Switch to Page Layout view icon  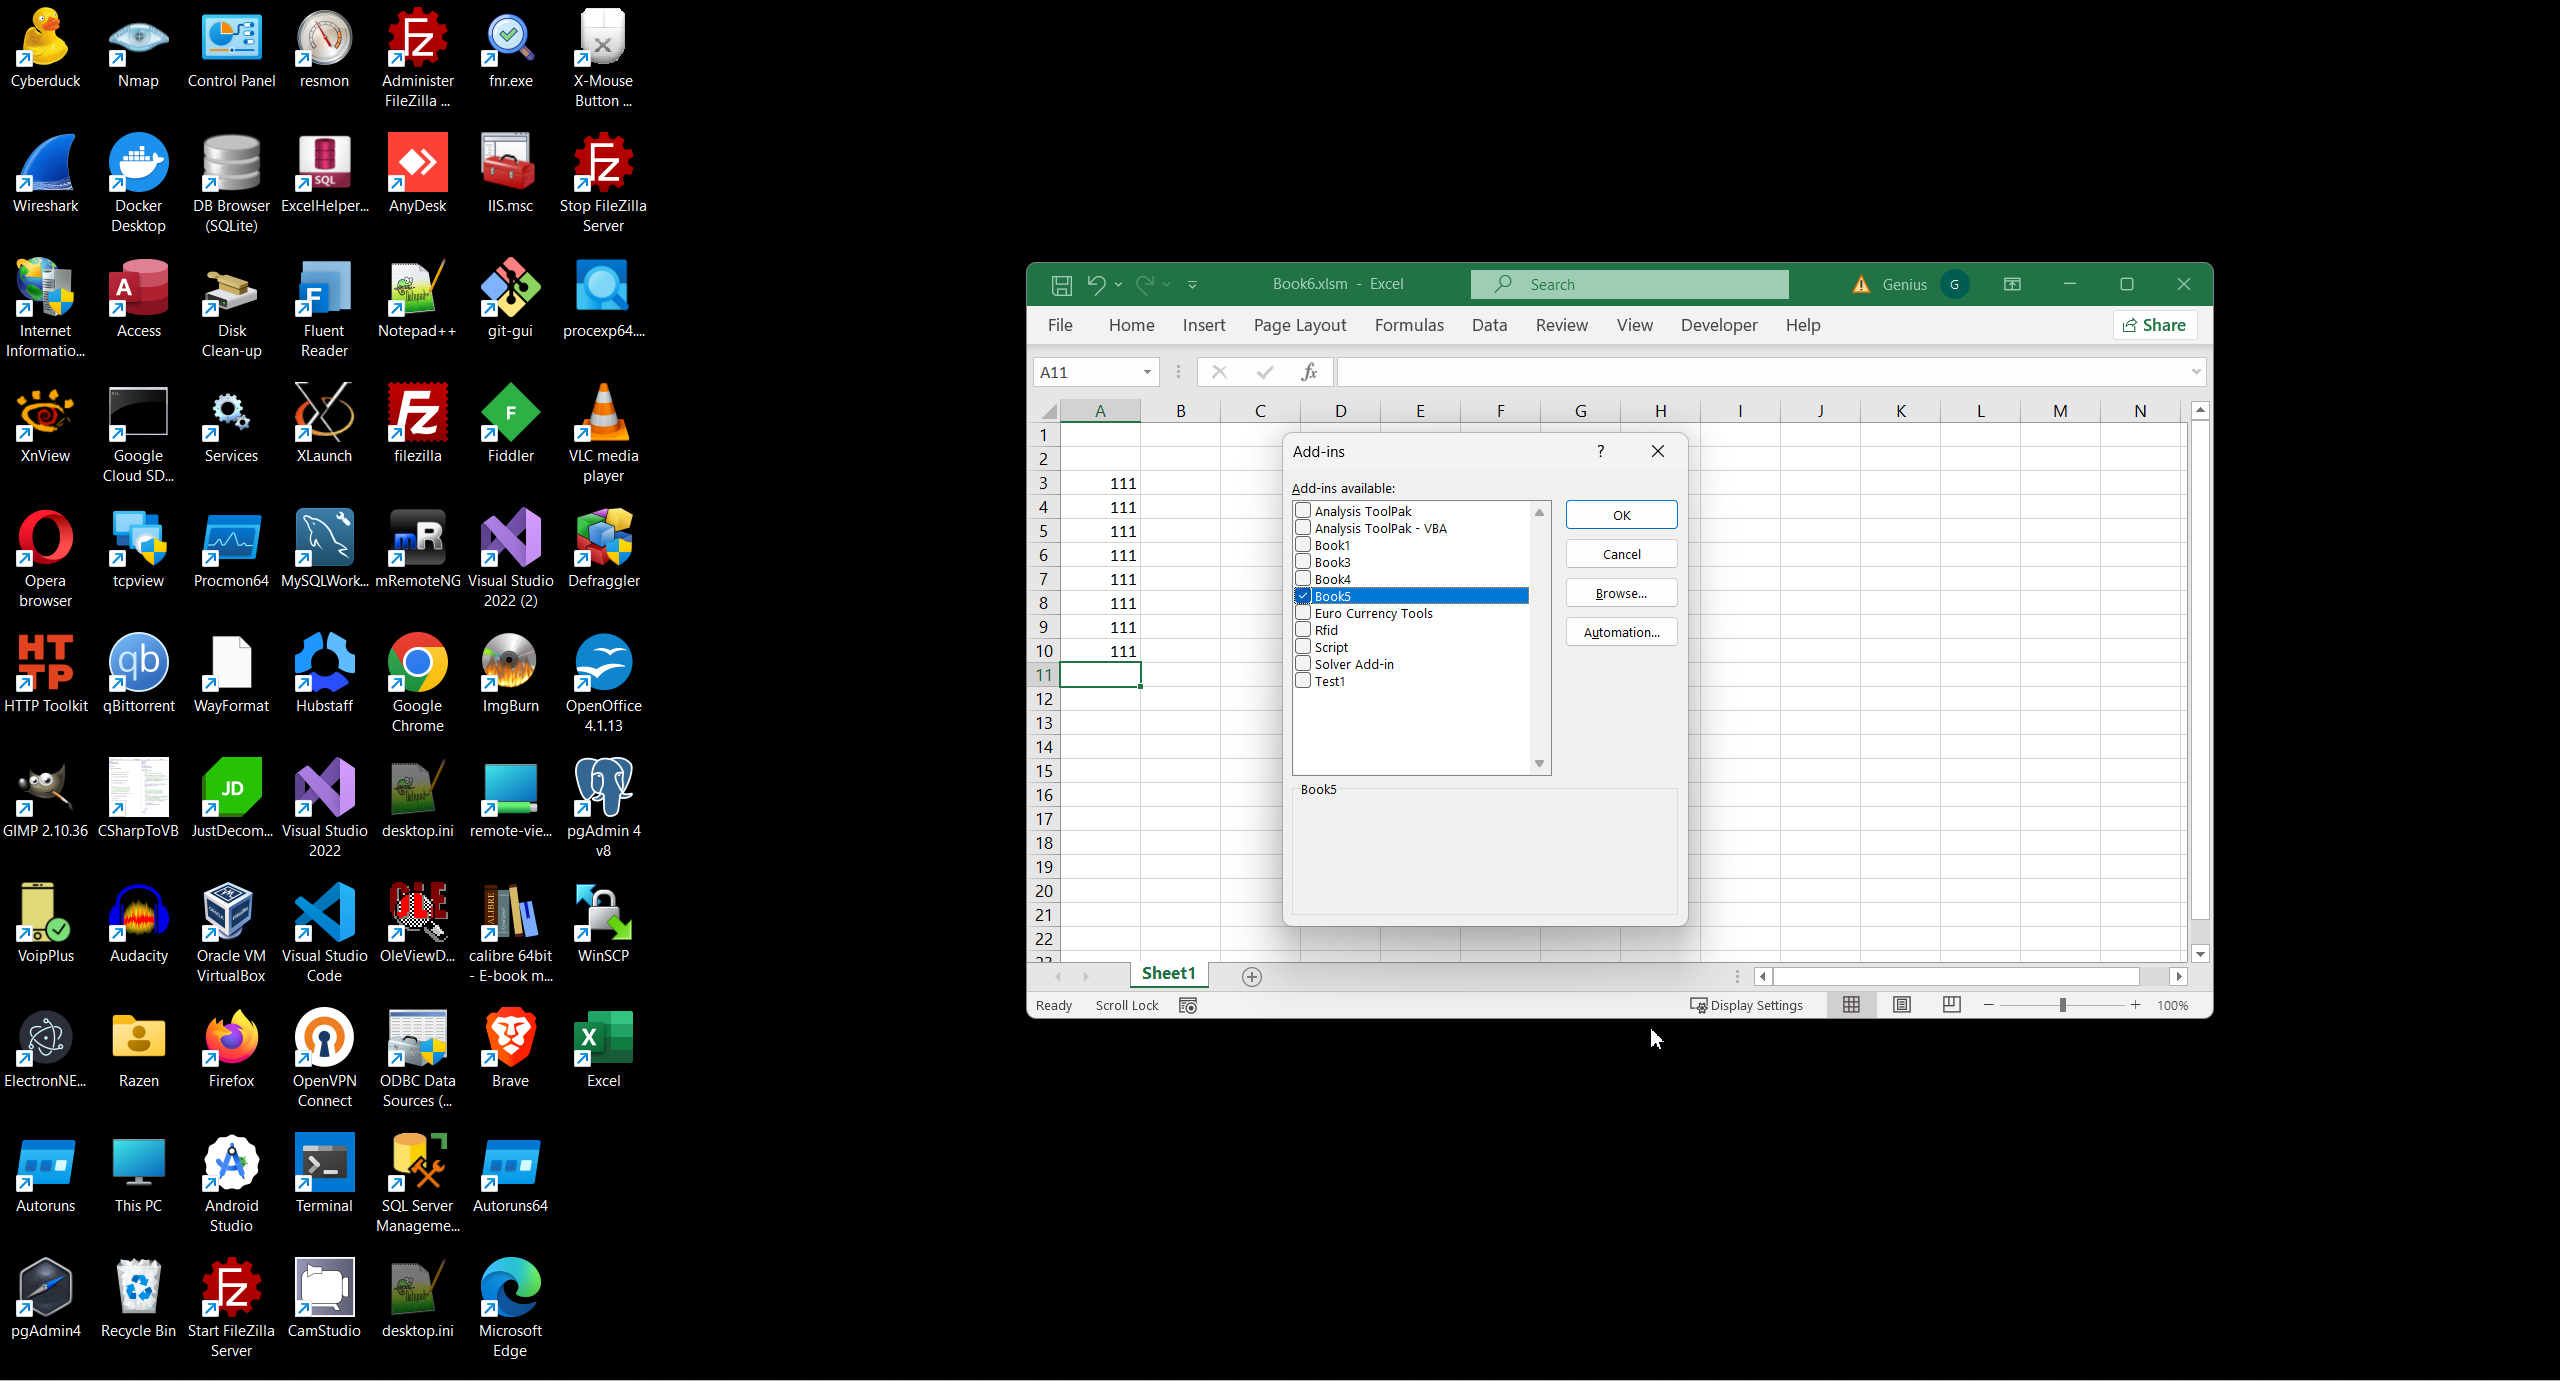coord(1902,1005)
